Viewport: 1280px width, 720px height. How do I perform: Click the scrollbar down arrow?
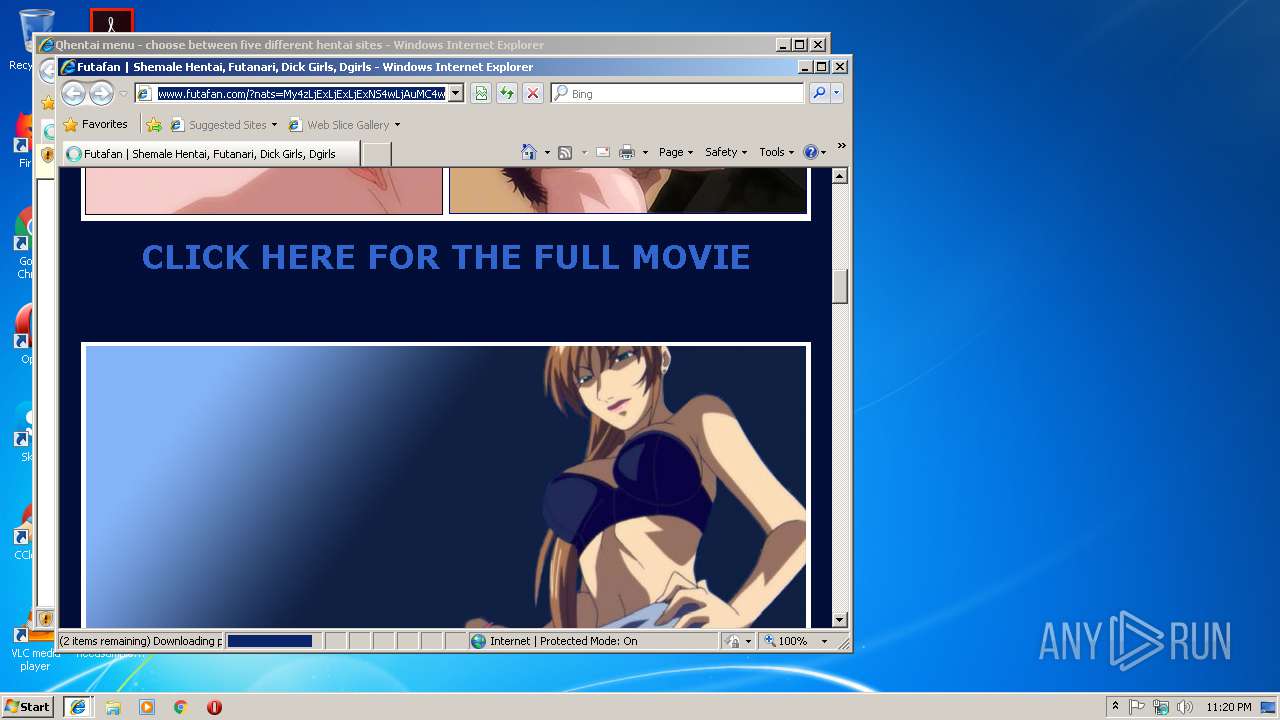tap(840, 620)
